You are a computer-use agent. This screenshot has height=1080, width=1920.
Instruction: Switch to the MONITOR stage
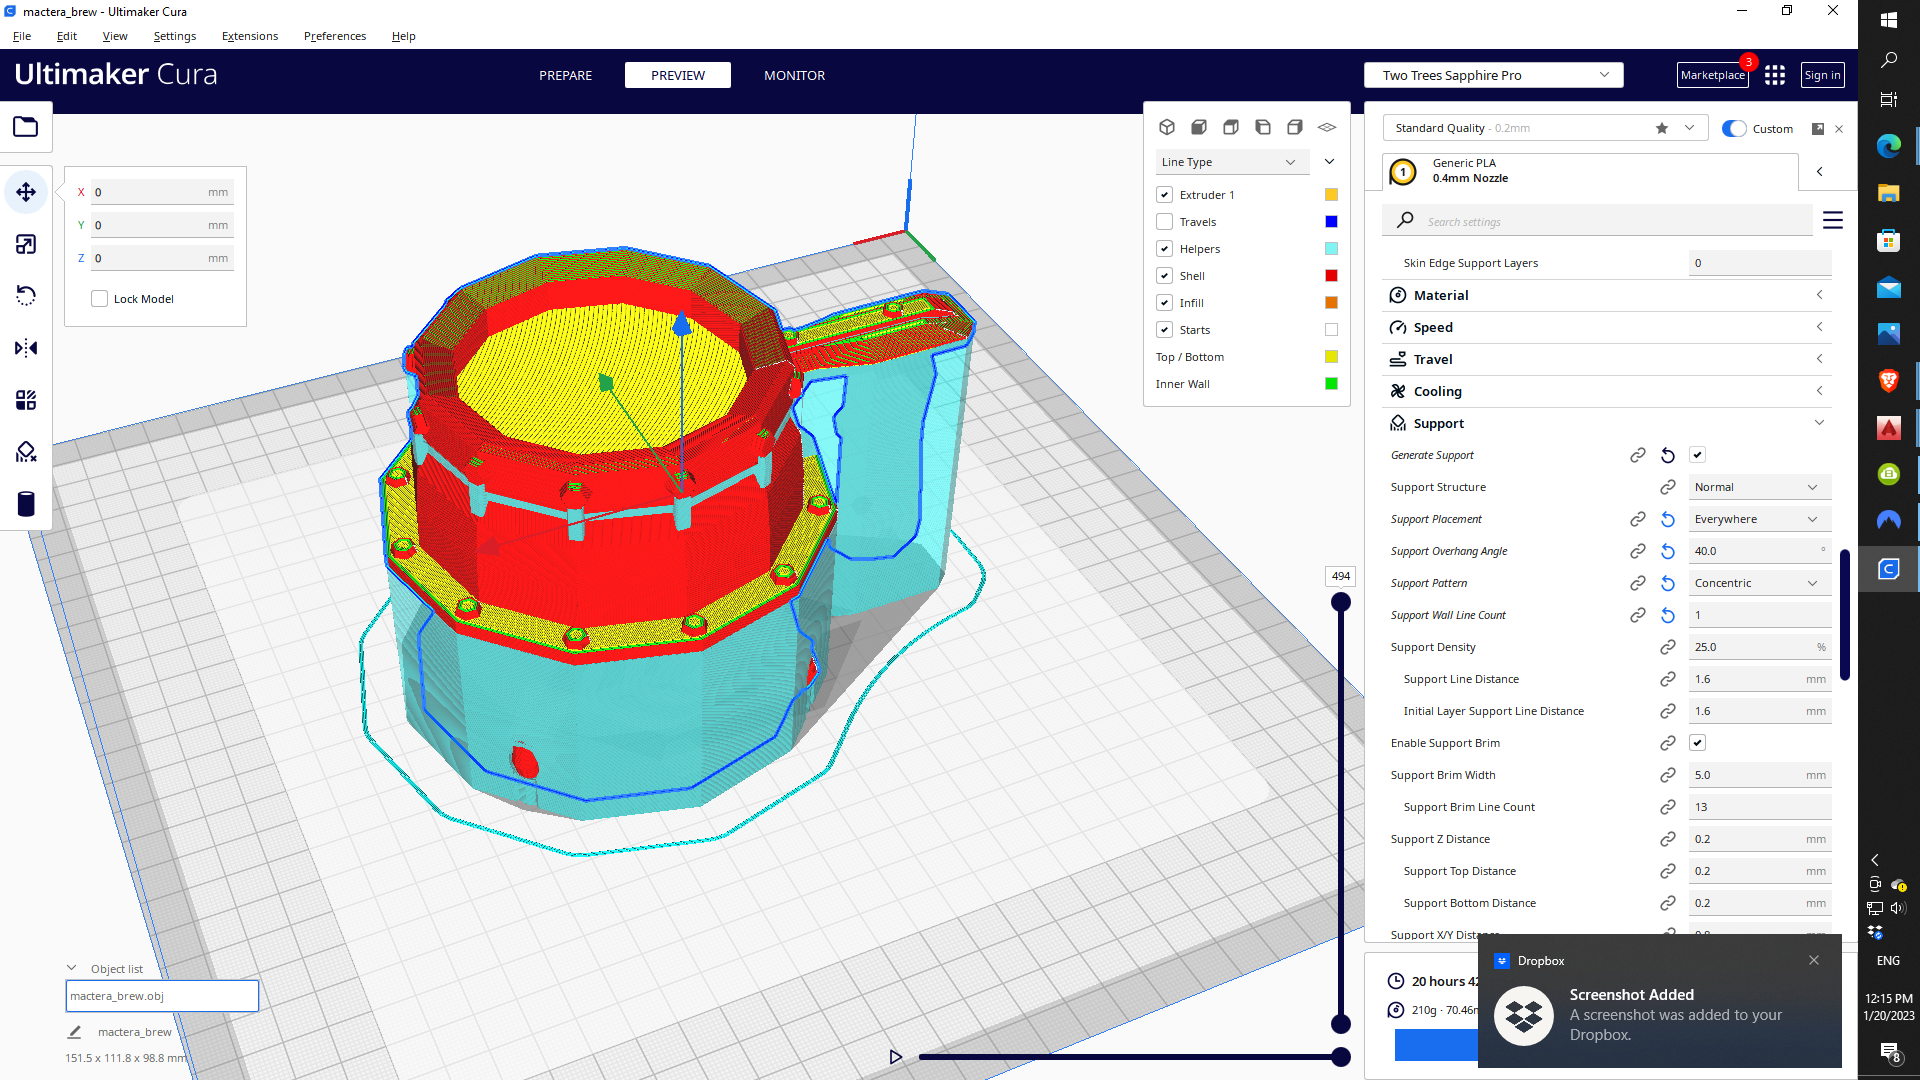click(795, 75)
